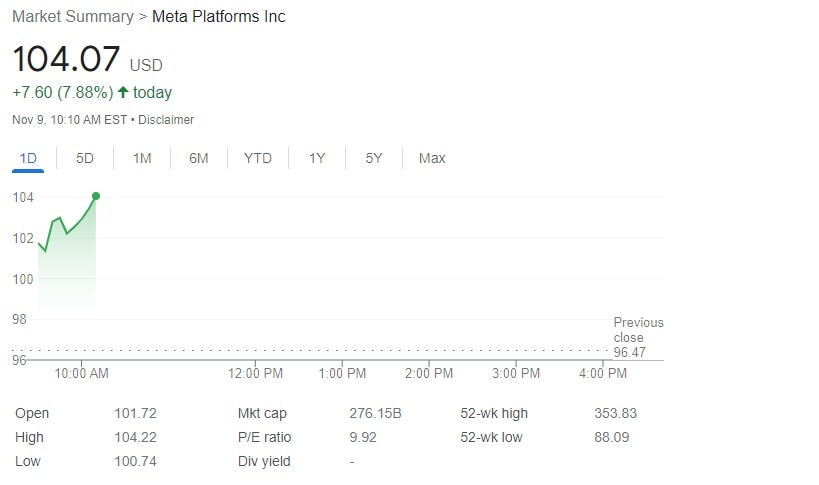
Task: Switch to the 1M time range tab
Action: click(142, 158)
